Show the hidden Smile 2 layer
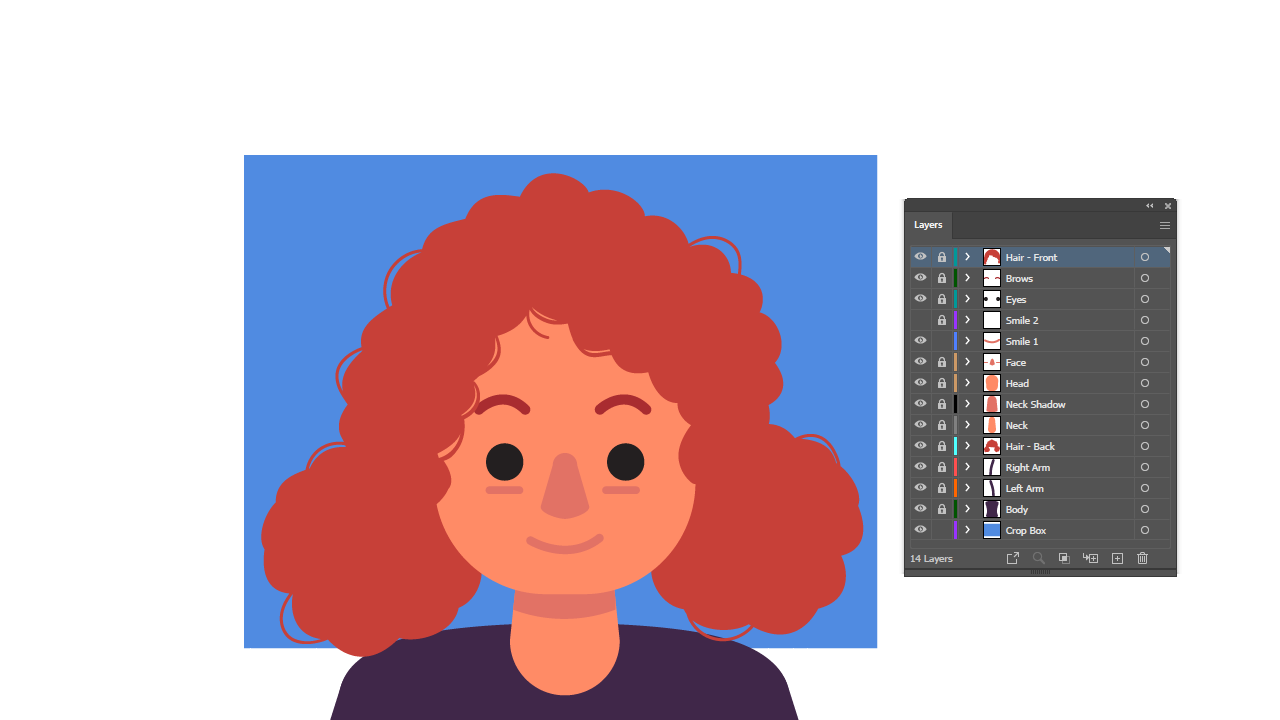 pyautogui.click(x=920, y=320)
